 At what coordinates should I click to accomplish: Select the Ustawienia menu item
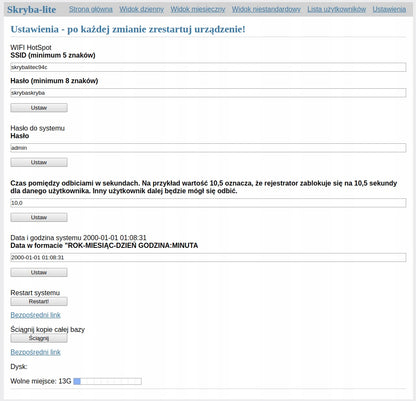389,9
